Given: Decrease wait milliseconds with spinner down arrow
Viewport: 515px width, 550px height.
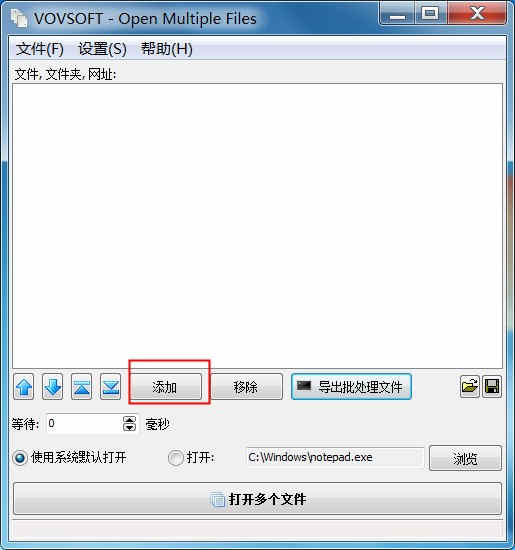Looking at the screenshot, I should [x=129, y=427].
